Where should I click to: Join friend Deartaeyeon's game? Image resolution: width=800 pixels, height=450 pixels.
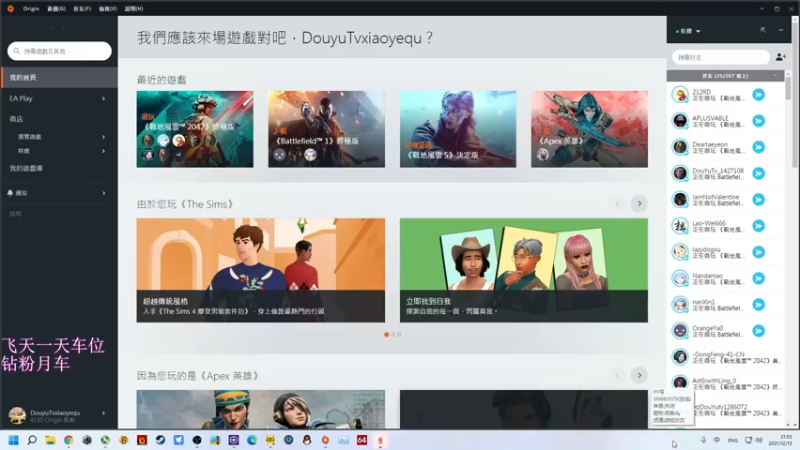(759, 147)
